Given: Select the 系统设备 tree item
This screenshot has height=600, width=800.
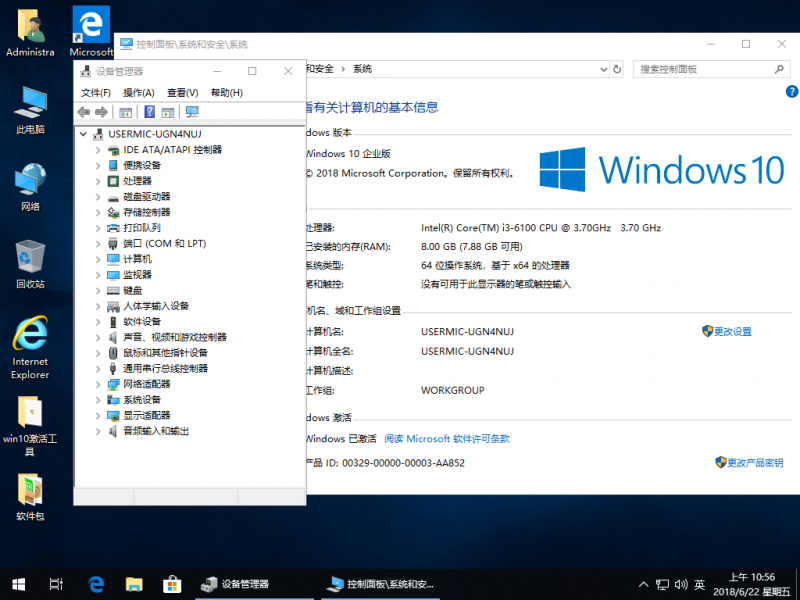Looking at the screenshot, I should [x=142, y=400].
